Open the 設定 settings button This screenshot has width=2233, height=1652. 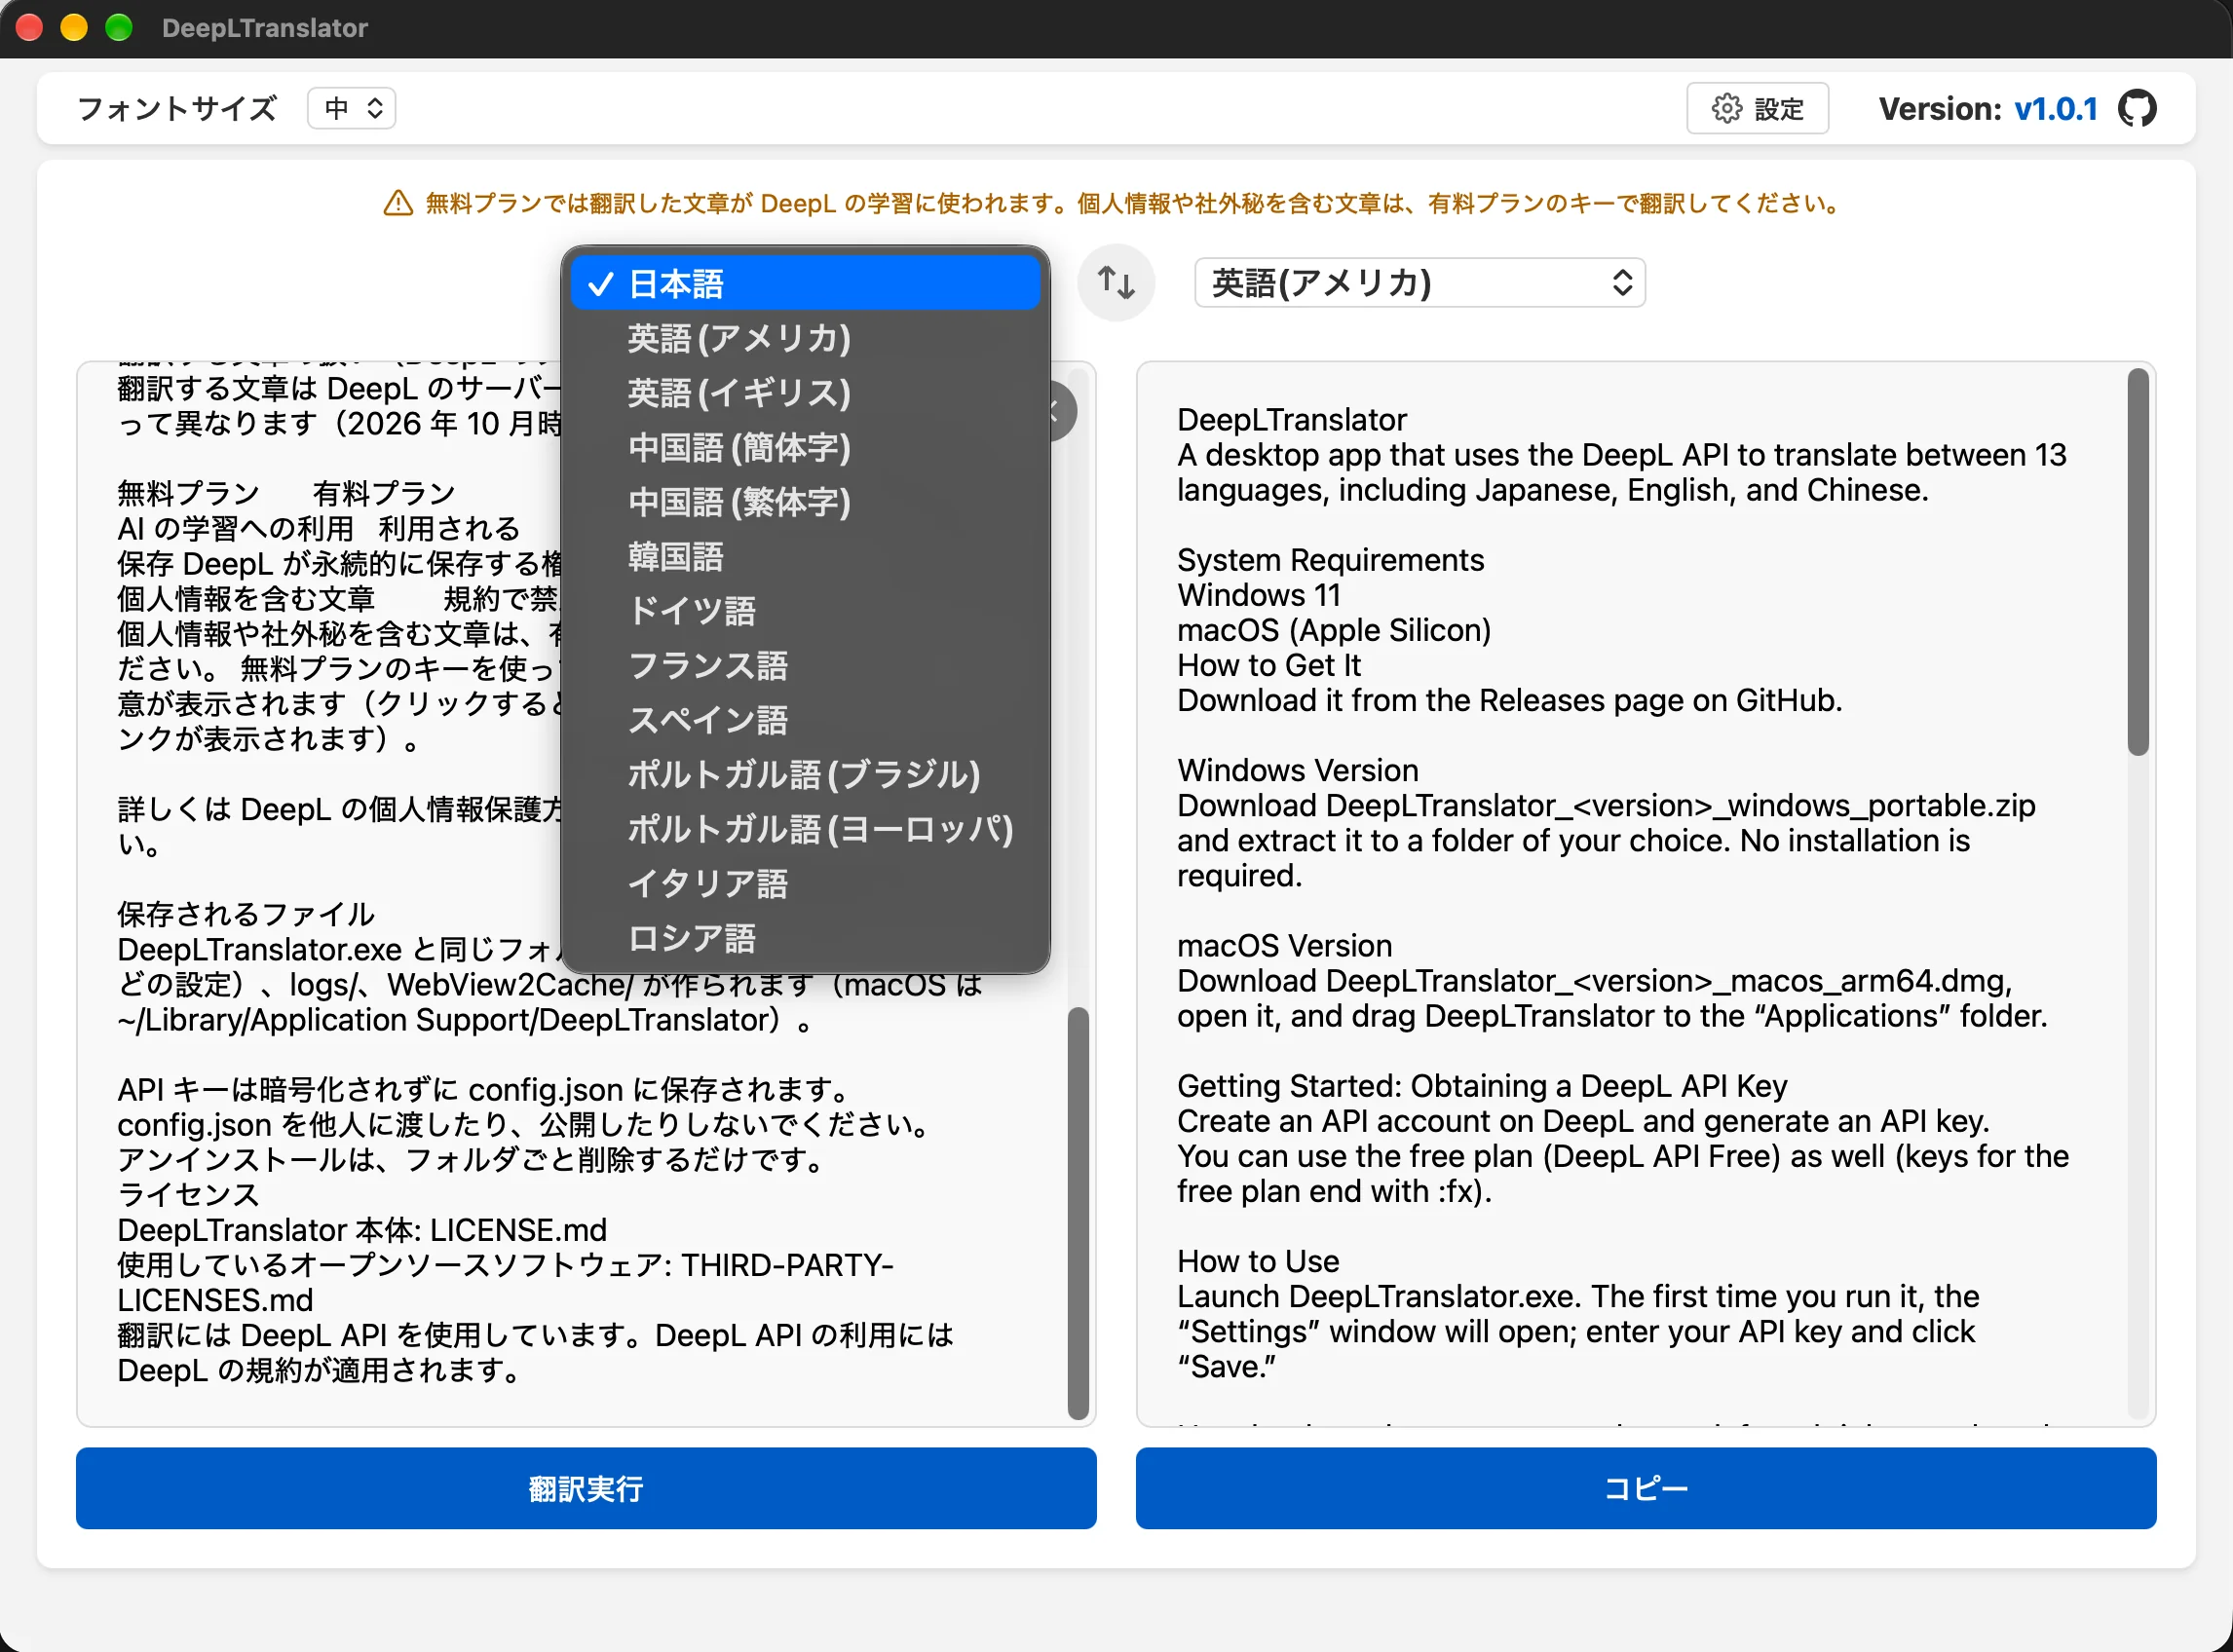[x=1757, y=108]
